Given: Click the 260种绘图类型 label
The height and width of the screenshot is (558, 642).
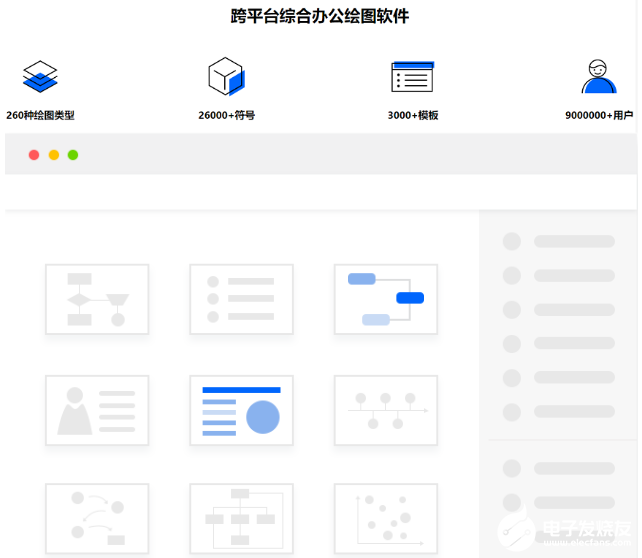Looking at the screenshot, I should tap(40, 116).
